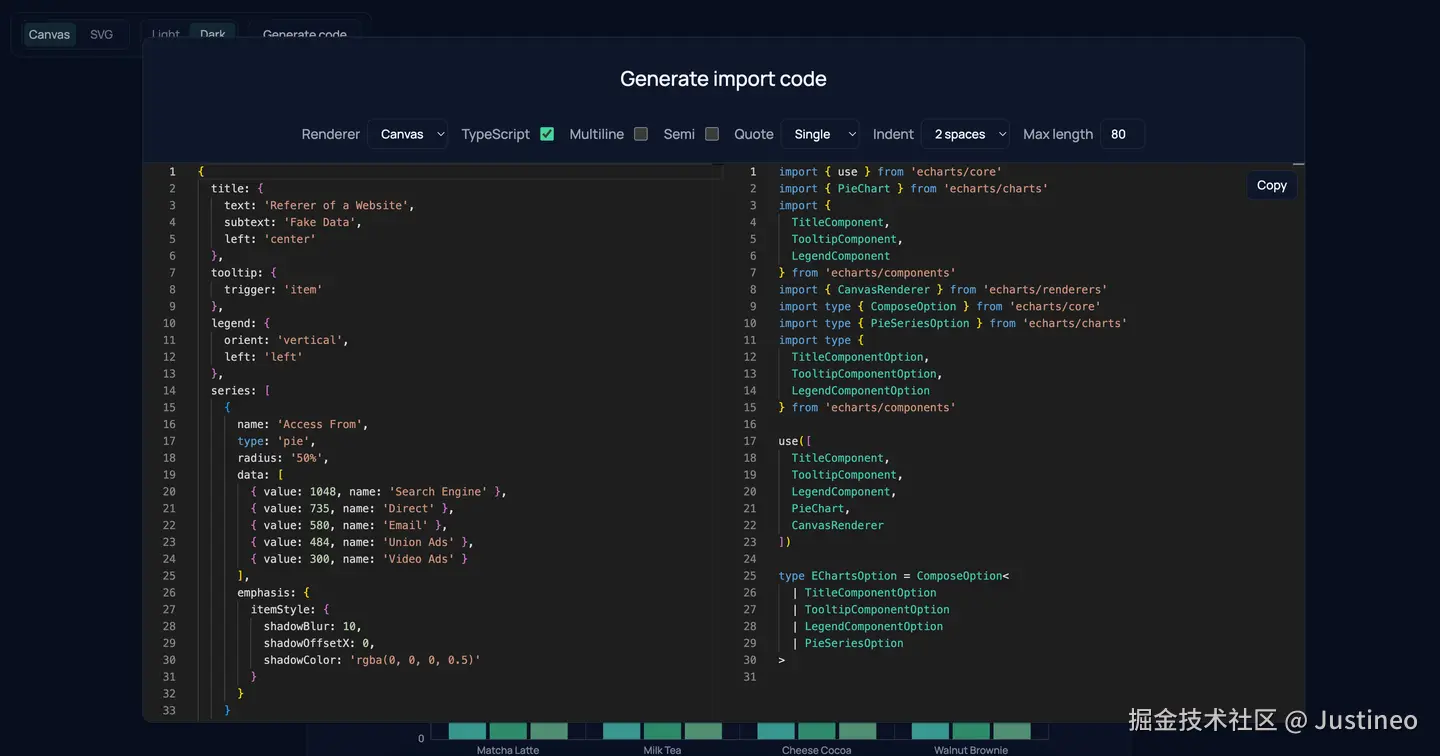Copy the generated import code
The image size is (1440, 756).
[1271, 185]
